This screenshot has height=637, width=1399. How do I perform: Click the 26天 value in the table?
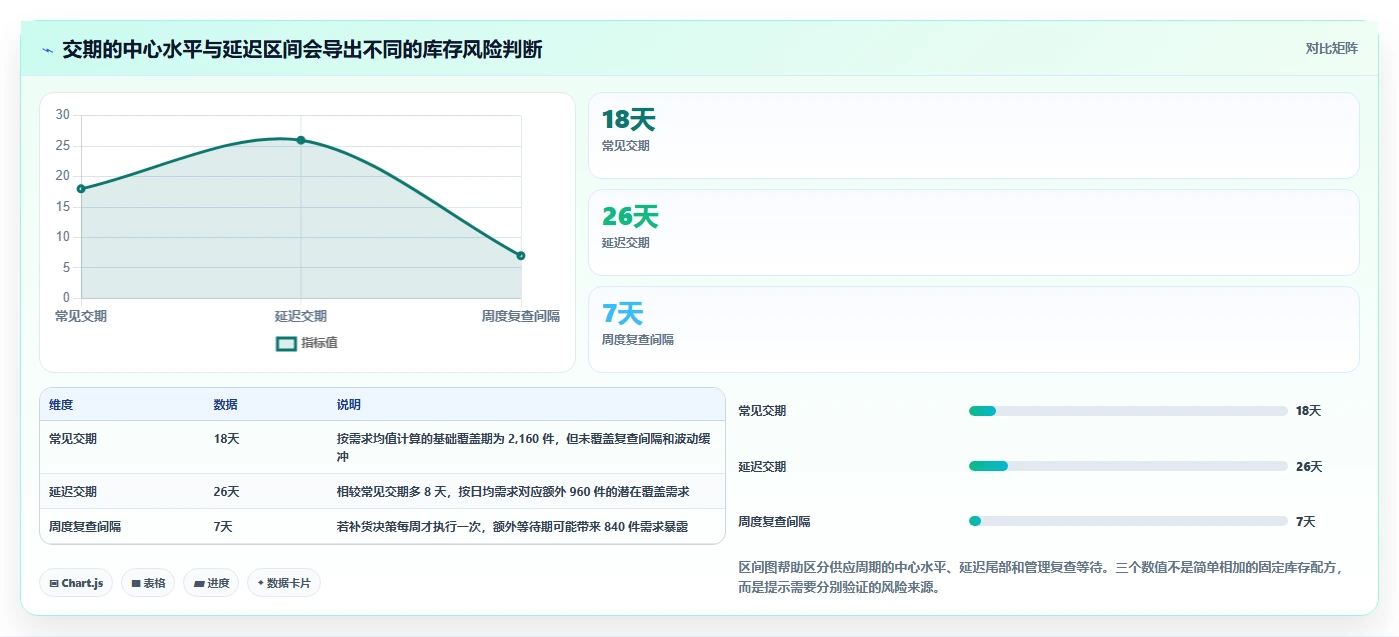click(x=226, y=492)
